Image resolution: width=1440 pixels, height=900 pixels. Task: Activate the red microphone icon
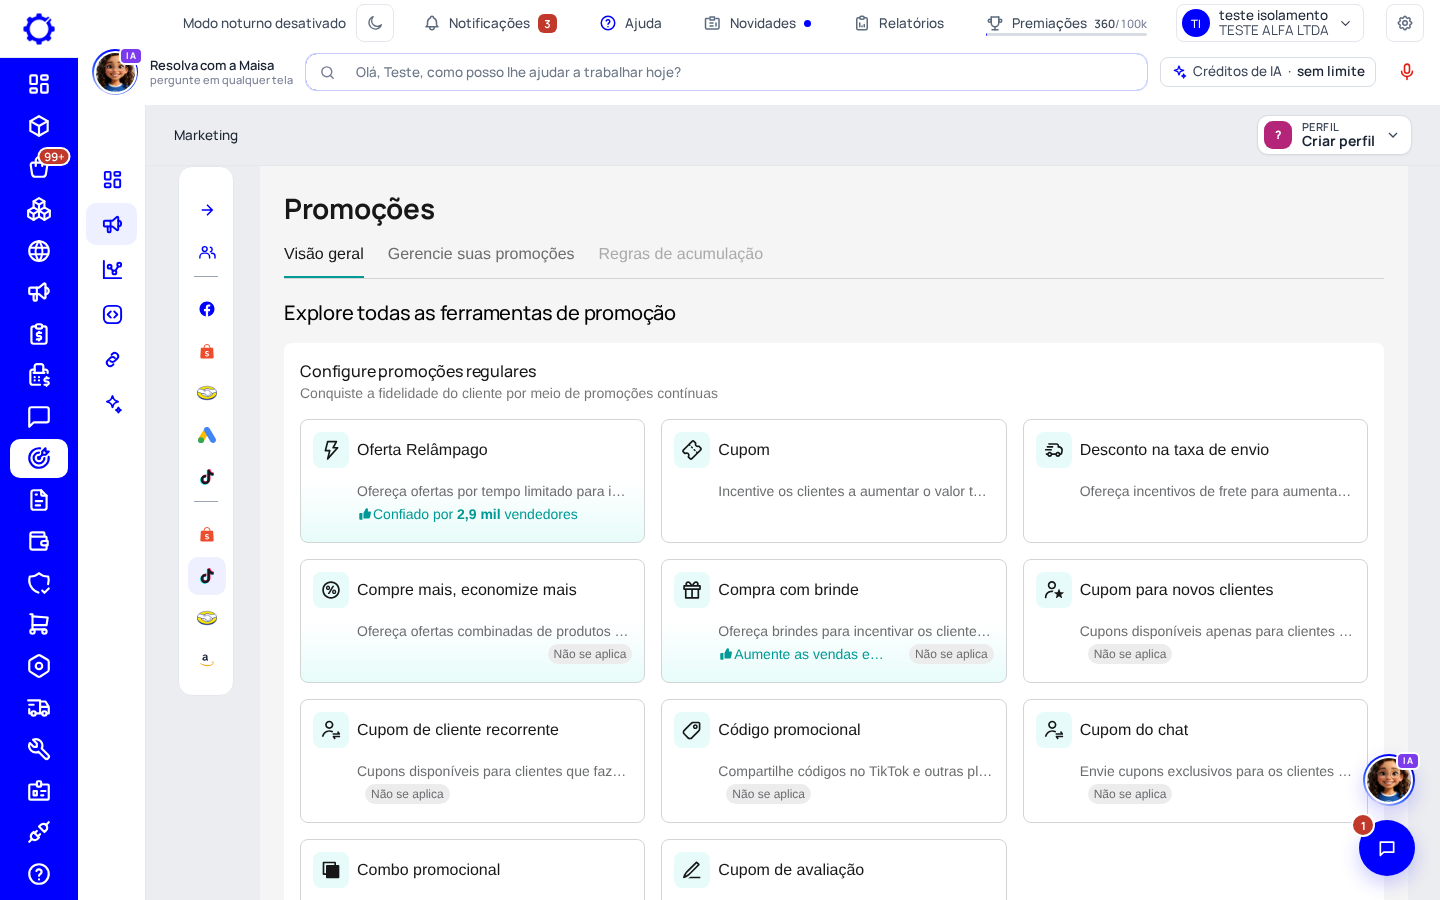click(x=1407, y=72)
